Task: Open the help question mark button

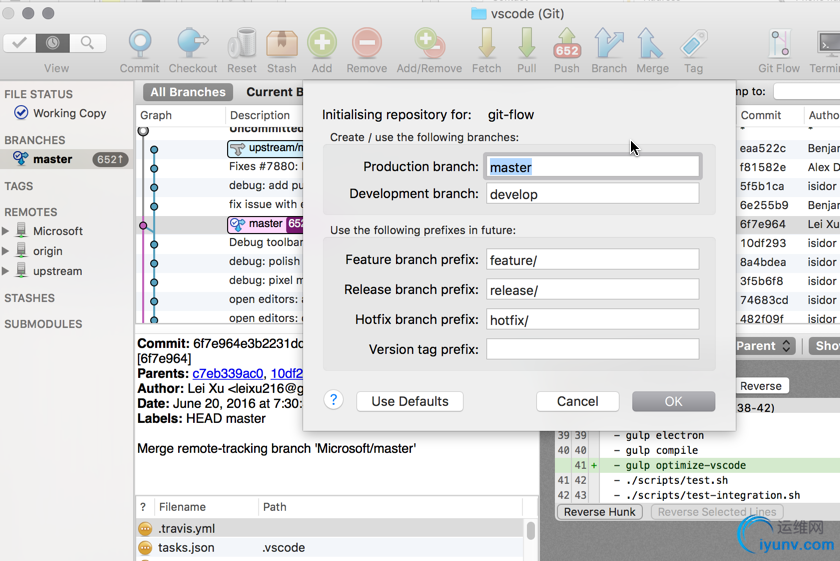Action: [x=333, y=400]
